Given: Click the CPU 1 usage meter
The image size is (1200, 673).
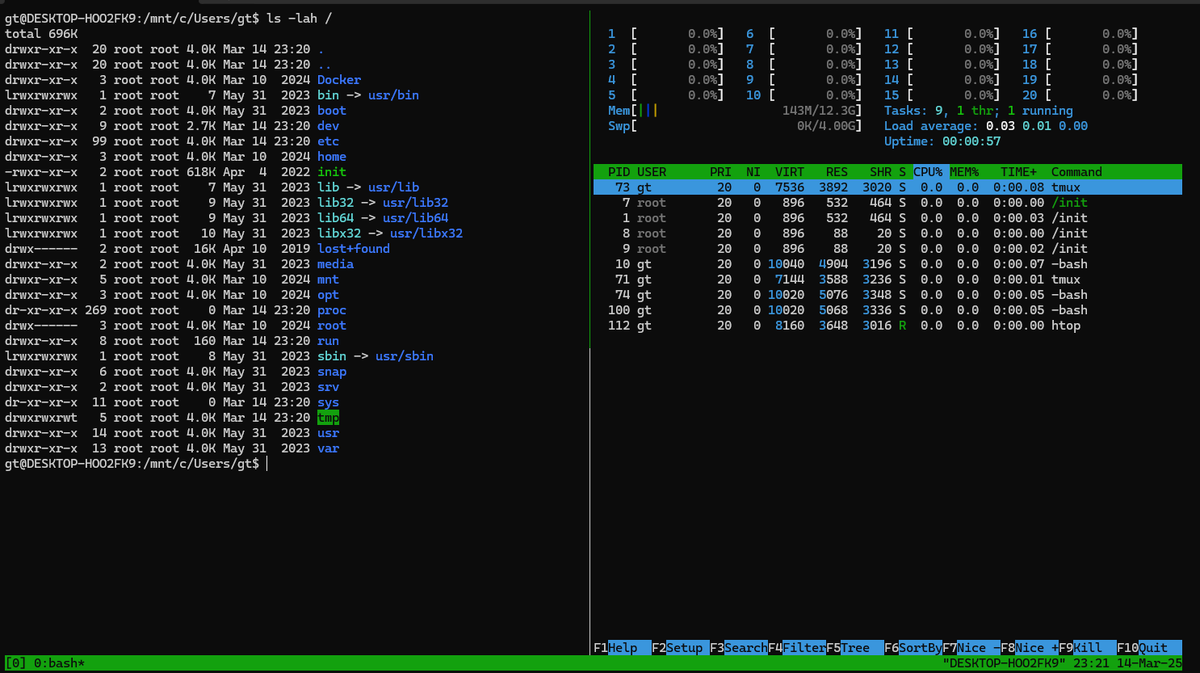Looking at the screenshot, I should (665, 34).
